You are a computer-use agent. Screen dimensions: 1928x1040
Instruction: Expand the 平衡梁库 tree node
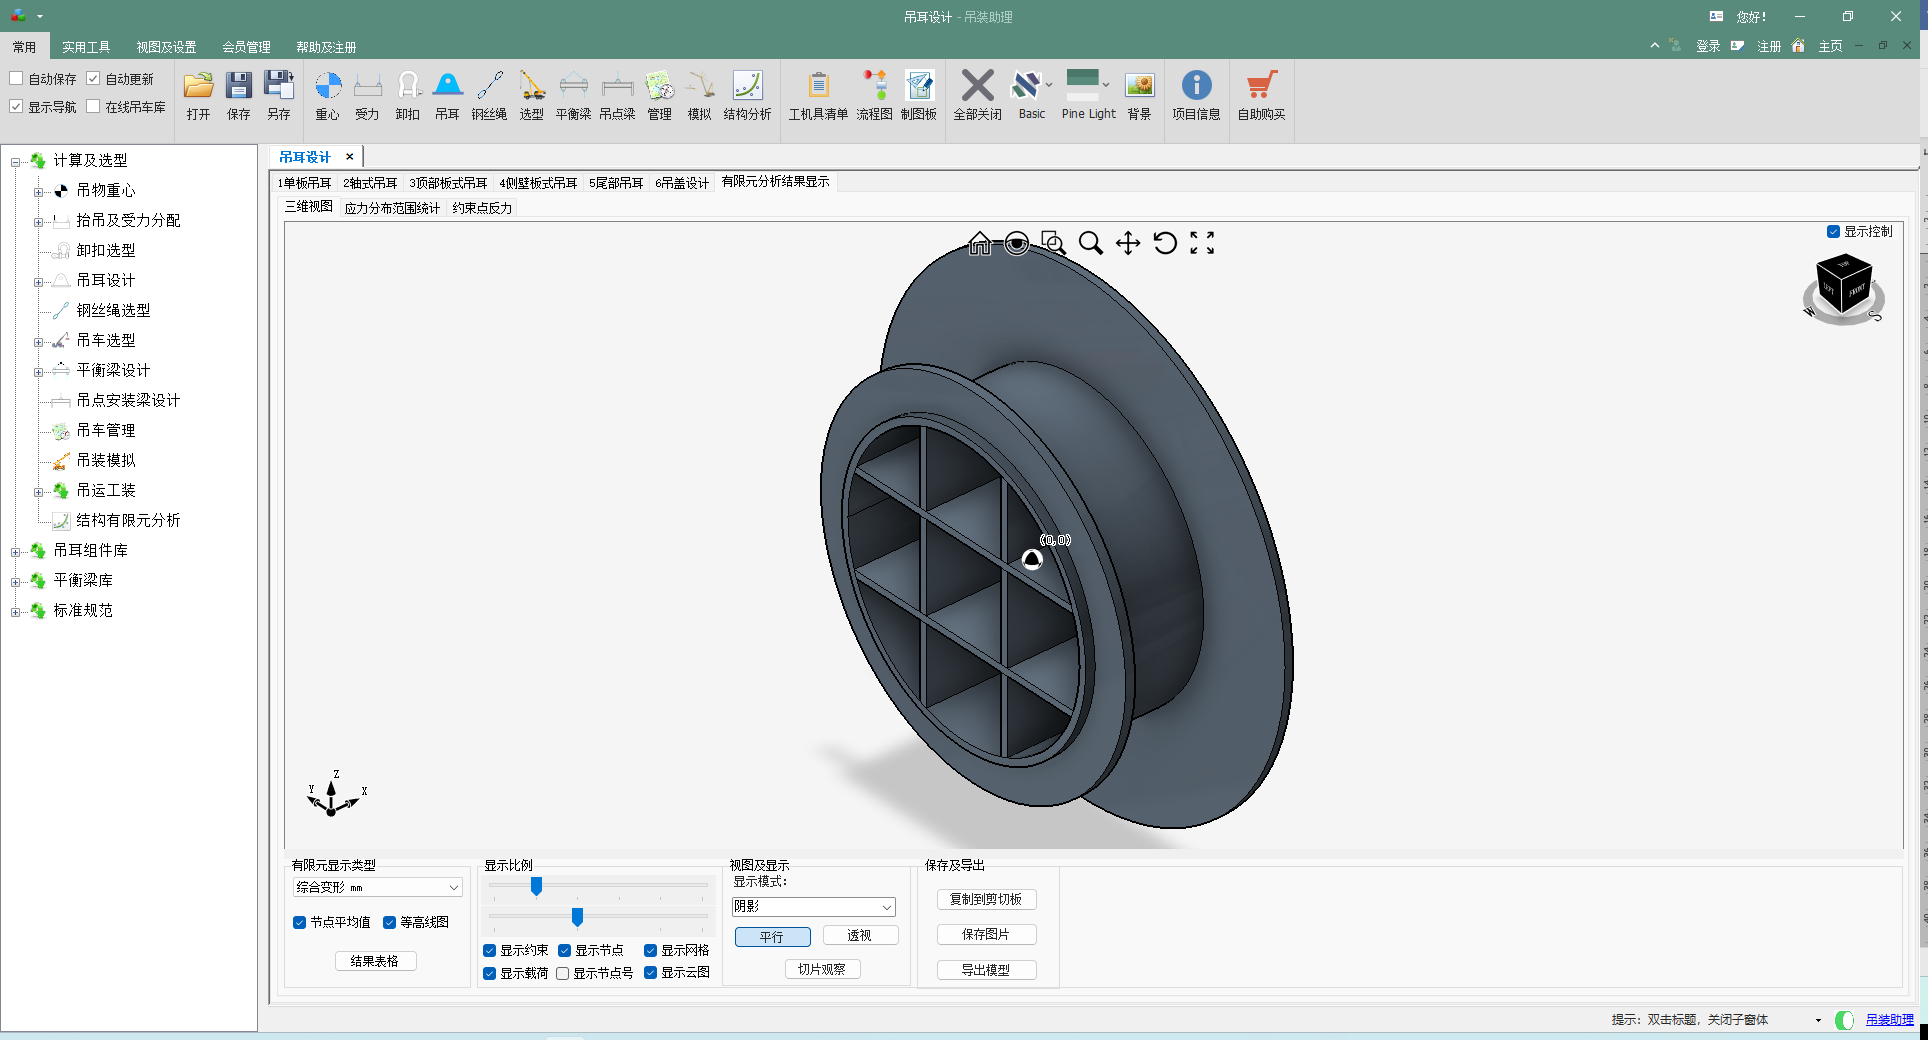click(x=16, y=582)
